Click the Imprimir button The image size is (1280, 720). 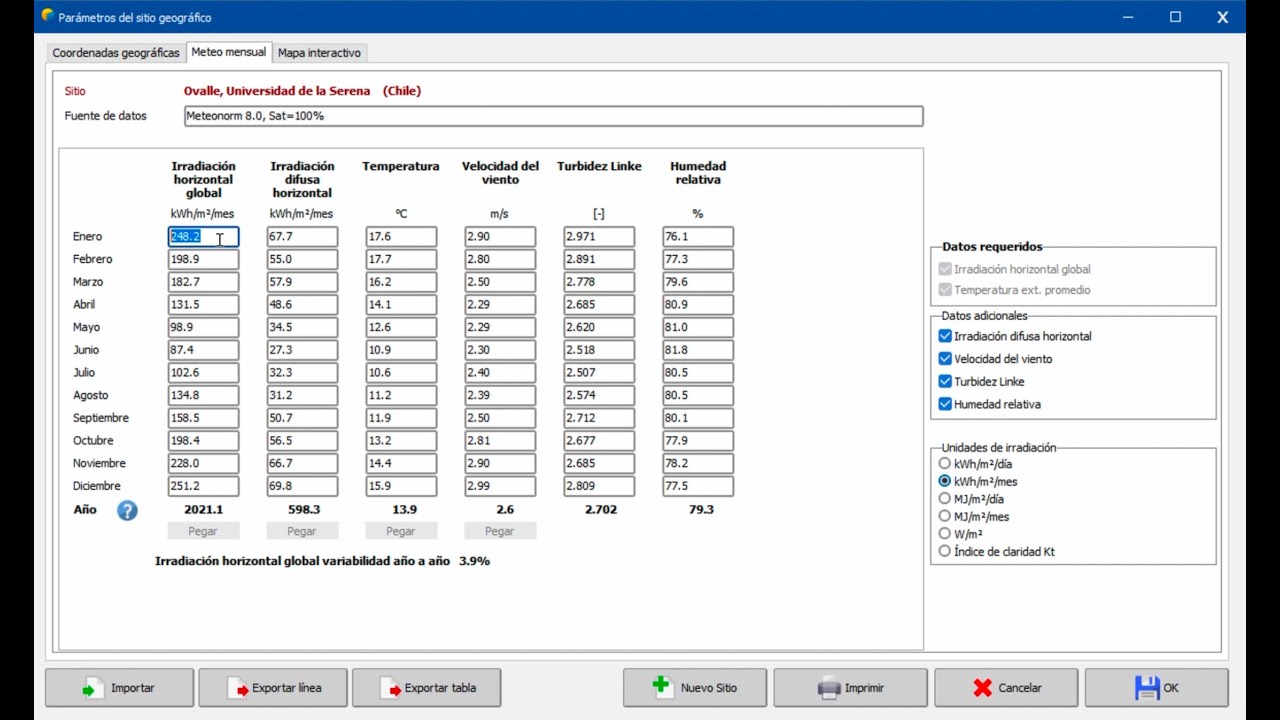click(850, 688)
